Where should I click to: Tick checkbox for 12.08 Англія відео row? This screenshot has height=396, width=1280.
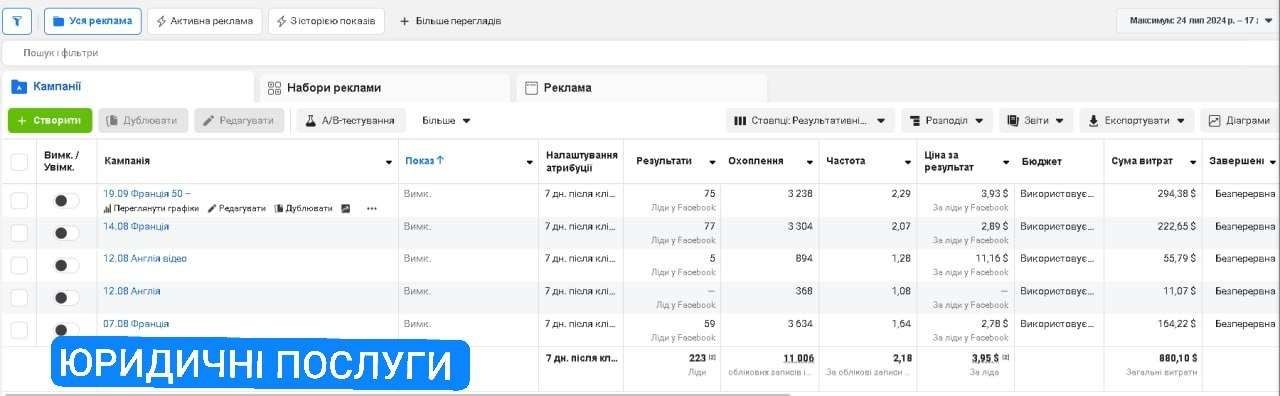pos(19,265)
